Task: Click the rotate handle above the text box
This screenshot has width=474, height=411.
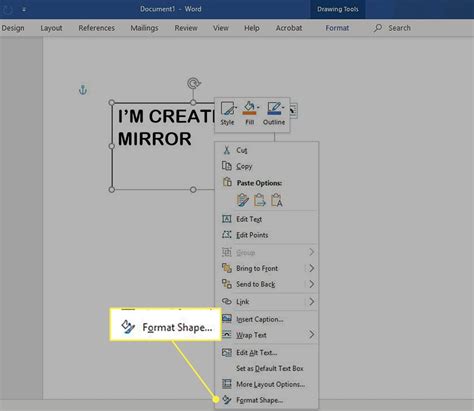Action: (193, 83)
